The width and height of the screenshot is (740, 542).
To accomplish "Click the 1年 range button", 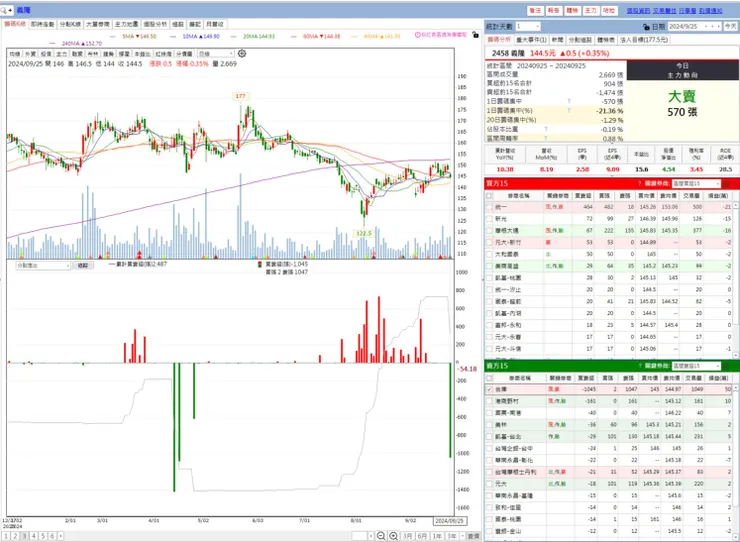I will point(437,536).
